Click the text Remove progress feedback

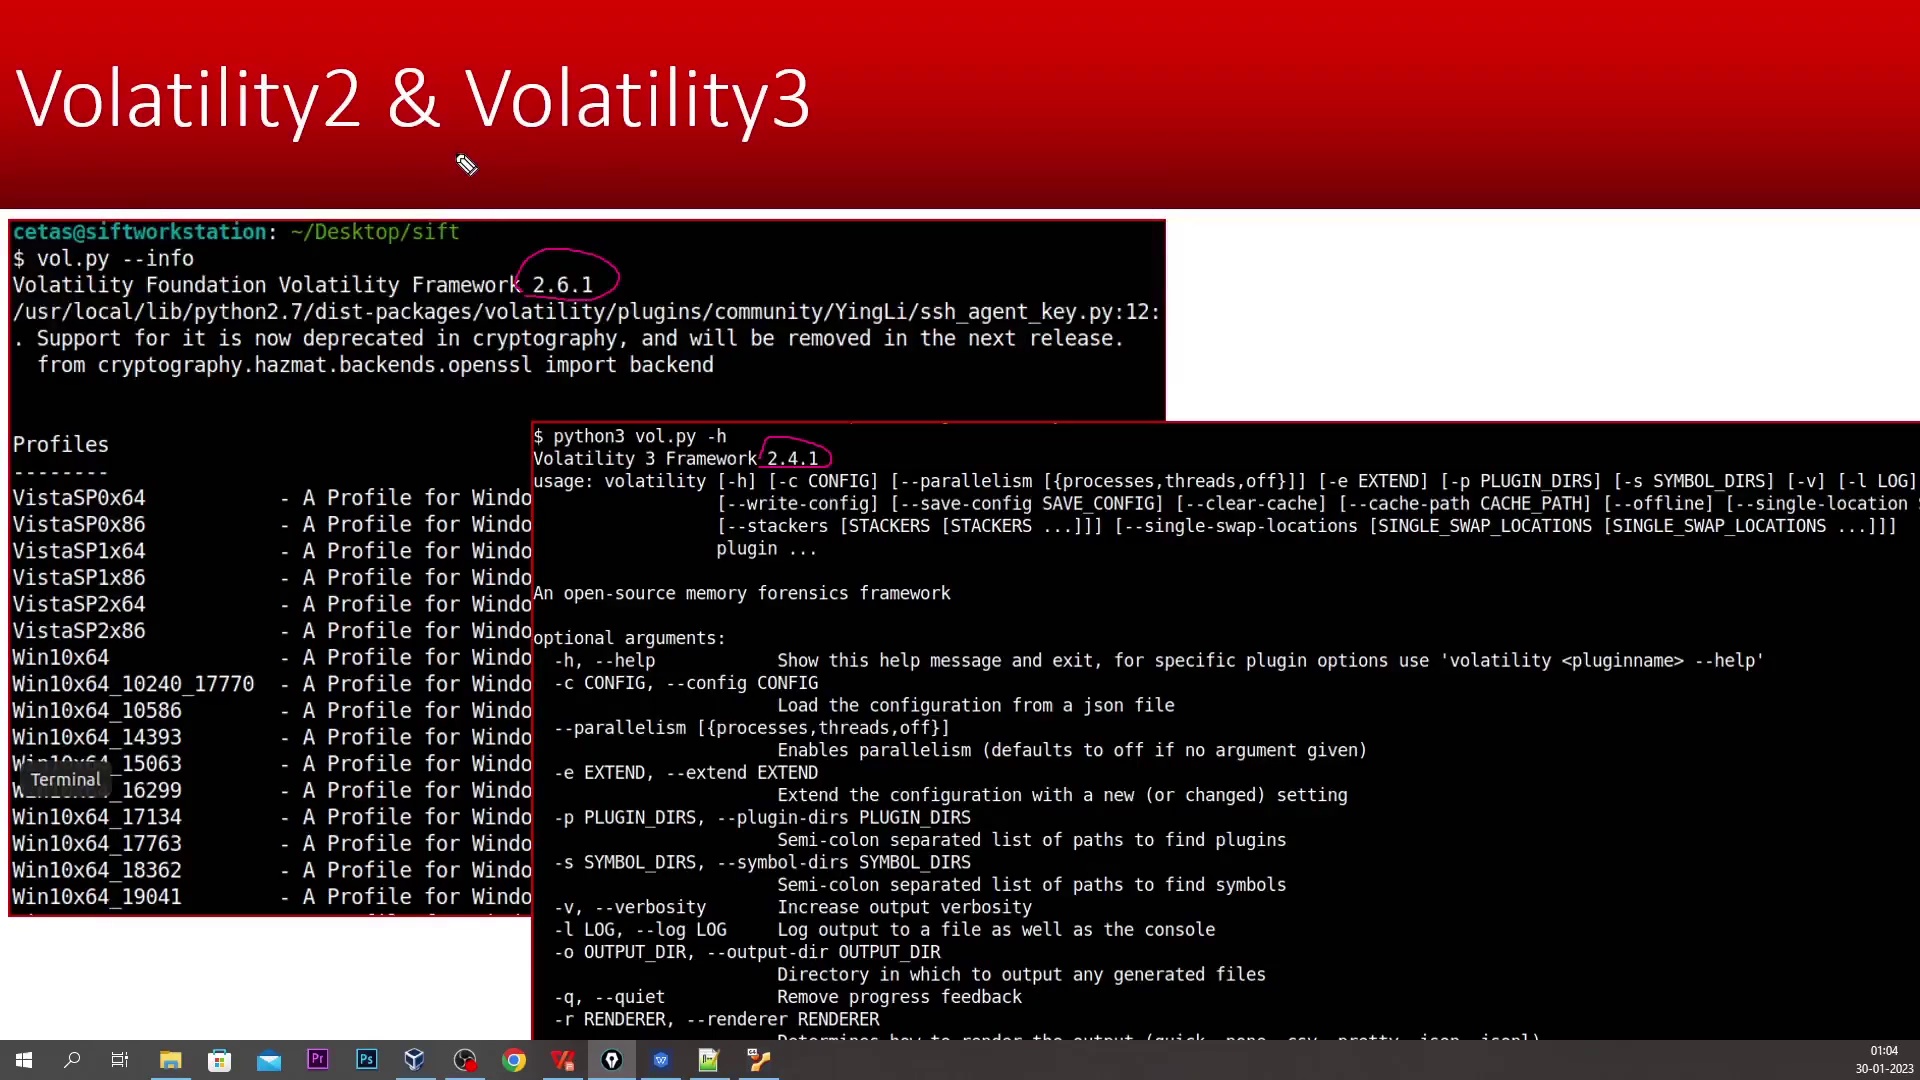pyautogui.click(x=899, y=997)
